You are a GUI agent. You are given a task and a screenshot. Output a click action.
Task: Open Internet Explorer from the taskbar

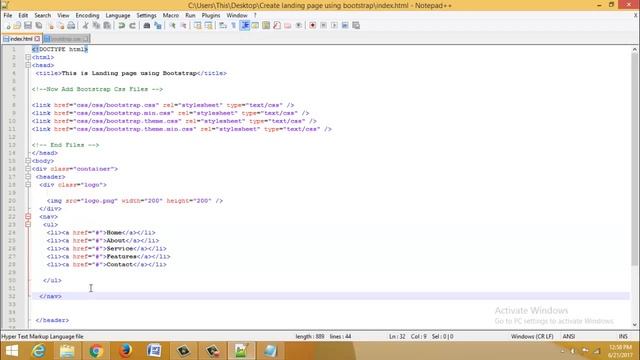coord(38,351)
